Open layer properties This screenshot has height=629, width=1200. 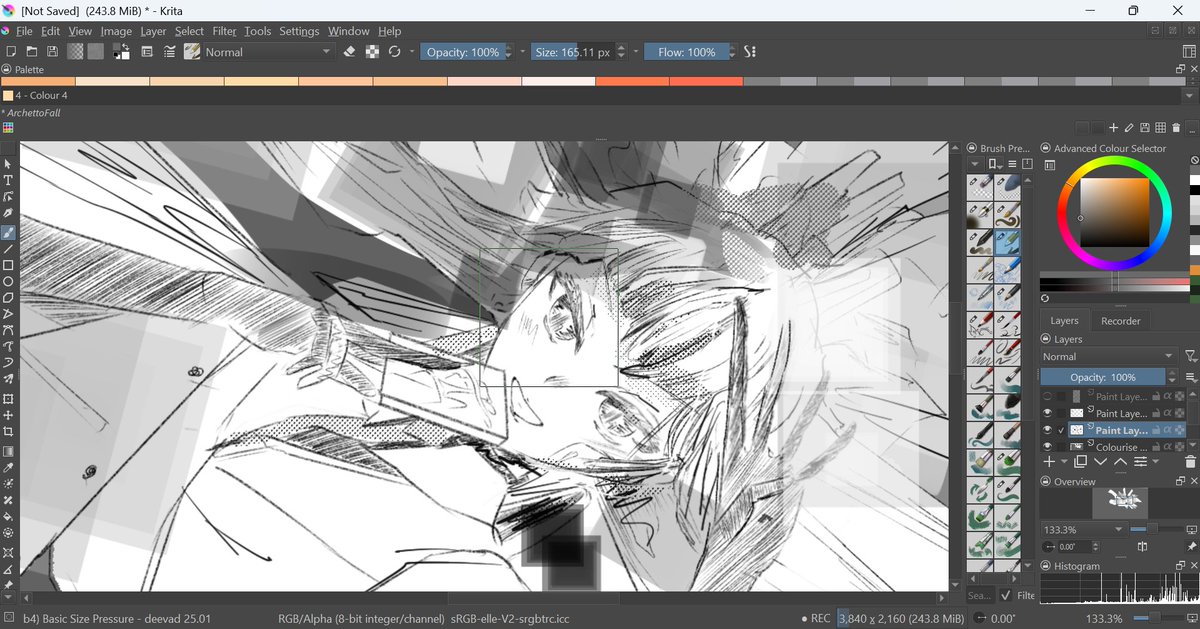point(1140,462)
